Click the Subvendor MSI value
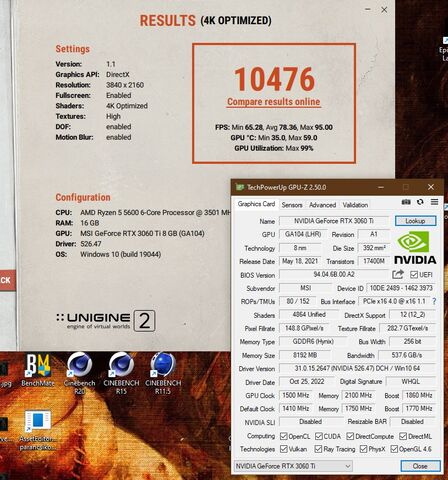 (305, 288)
